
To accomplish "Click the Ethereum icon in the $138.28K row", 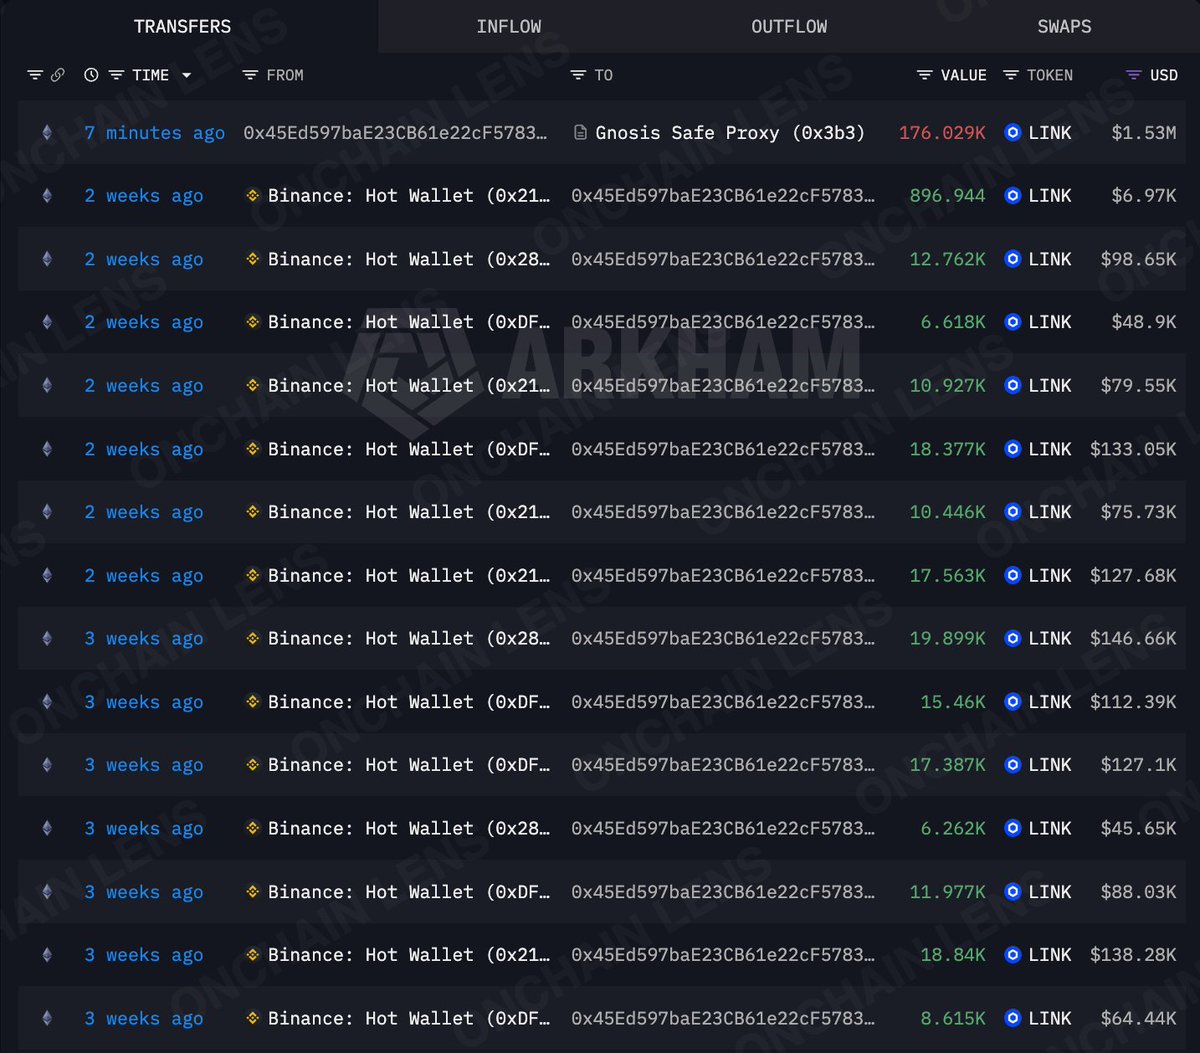I will click(46, 955).
